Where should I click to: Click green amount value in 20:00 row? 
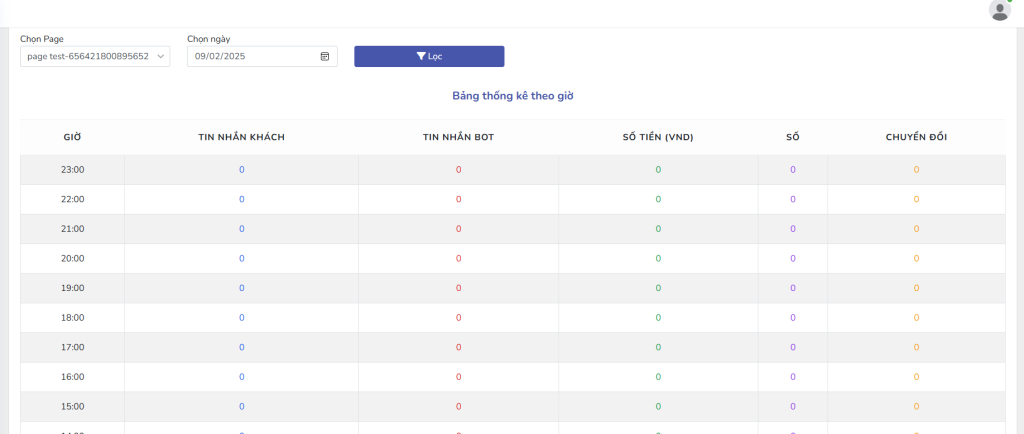click(657, 258)
